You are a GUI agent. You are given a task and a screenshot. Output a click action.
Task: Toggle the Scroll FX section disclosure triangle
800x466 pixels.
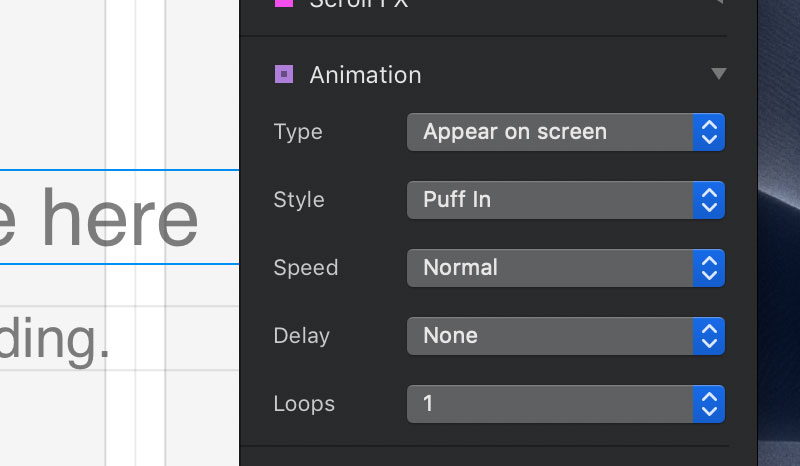(x=718, y=3)
